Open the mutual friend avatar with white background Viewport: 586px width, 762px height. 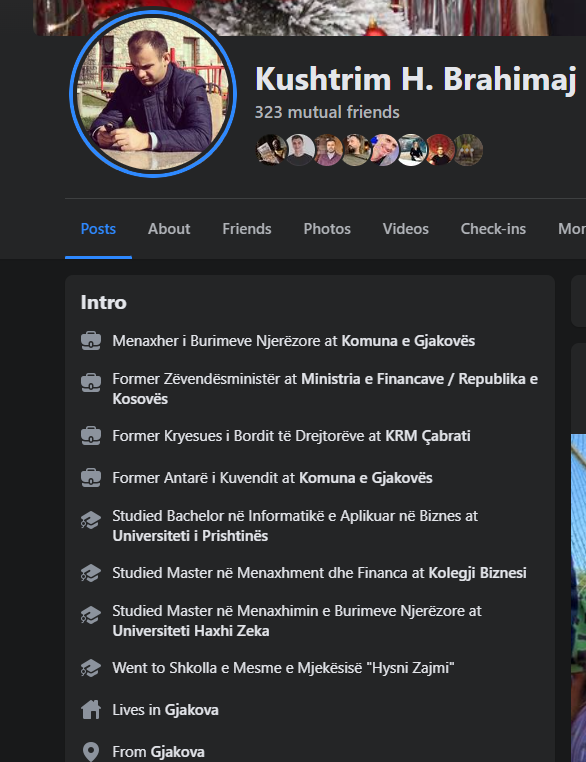[x=412, y=150]
